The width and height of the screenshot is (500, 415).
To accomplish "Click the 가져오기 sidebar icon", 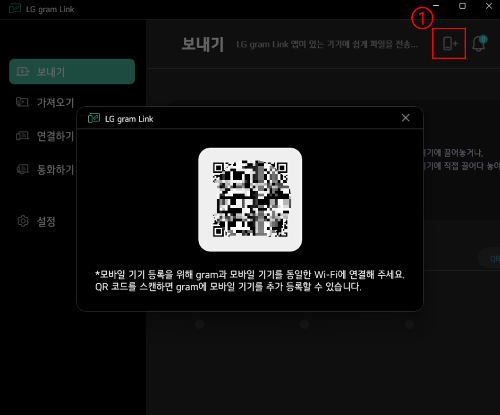I will point(22,102).
